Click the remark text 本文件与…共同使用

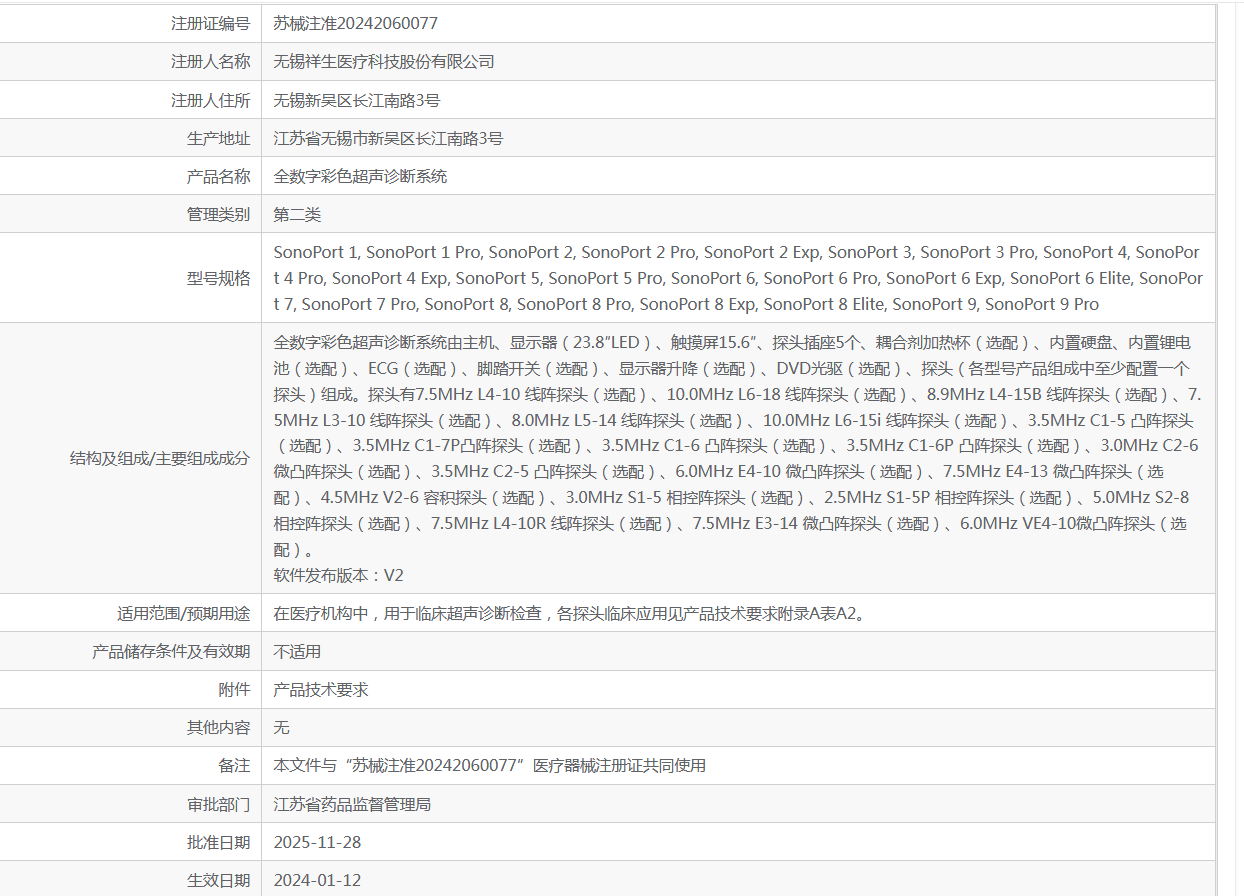[x=490, y=766]
